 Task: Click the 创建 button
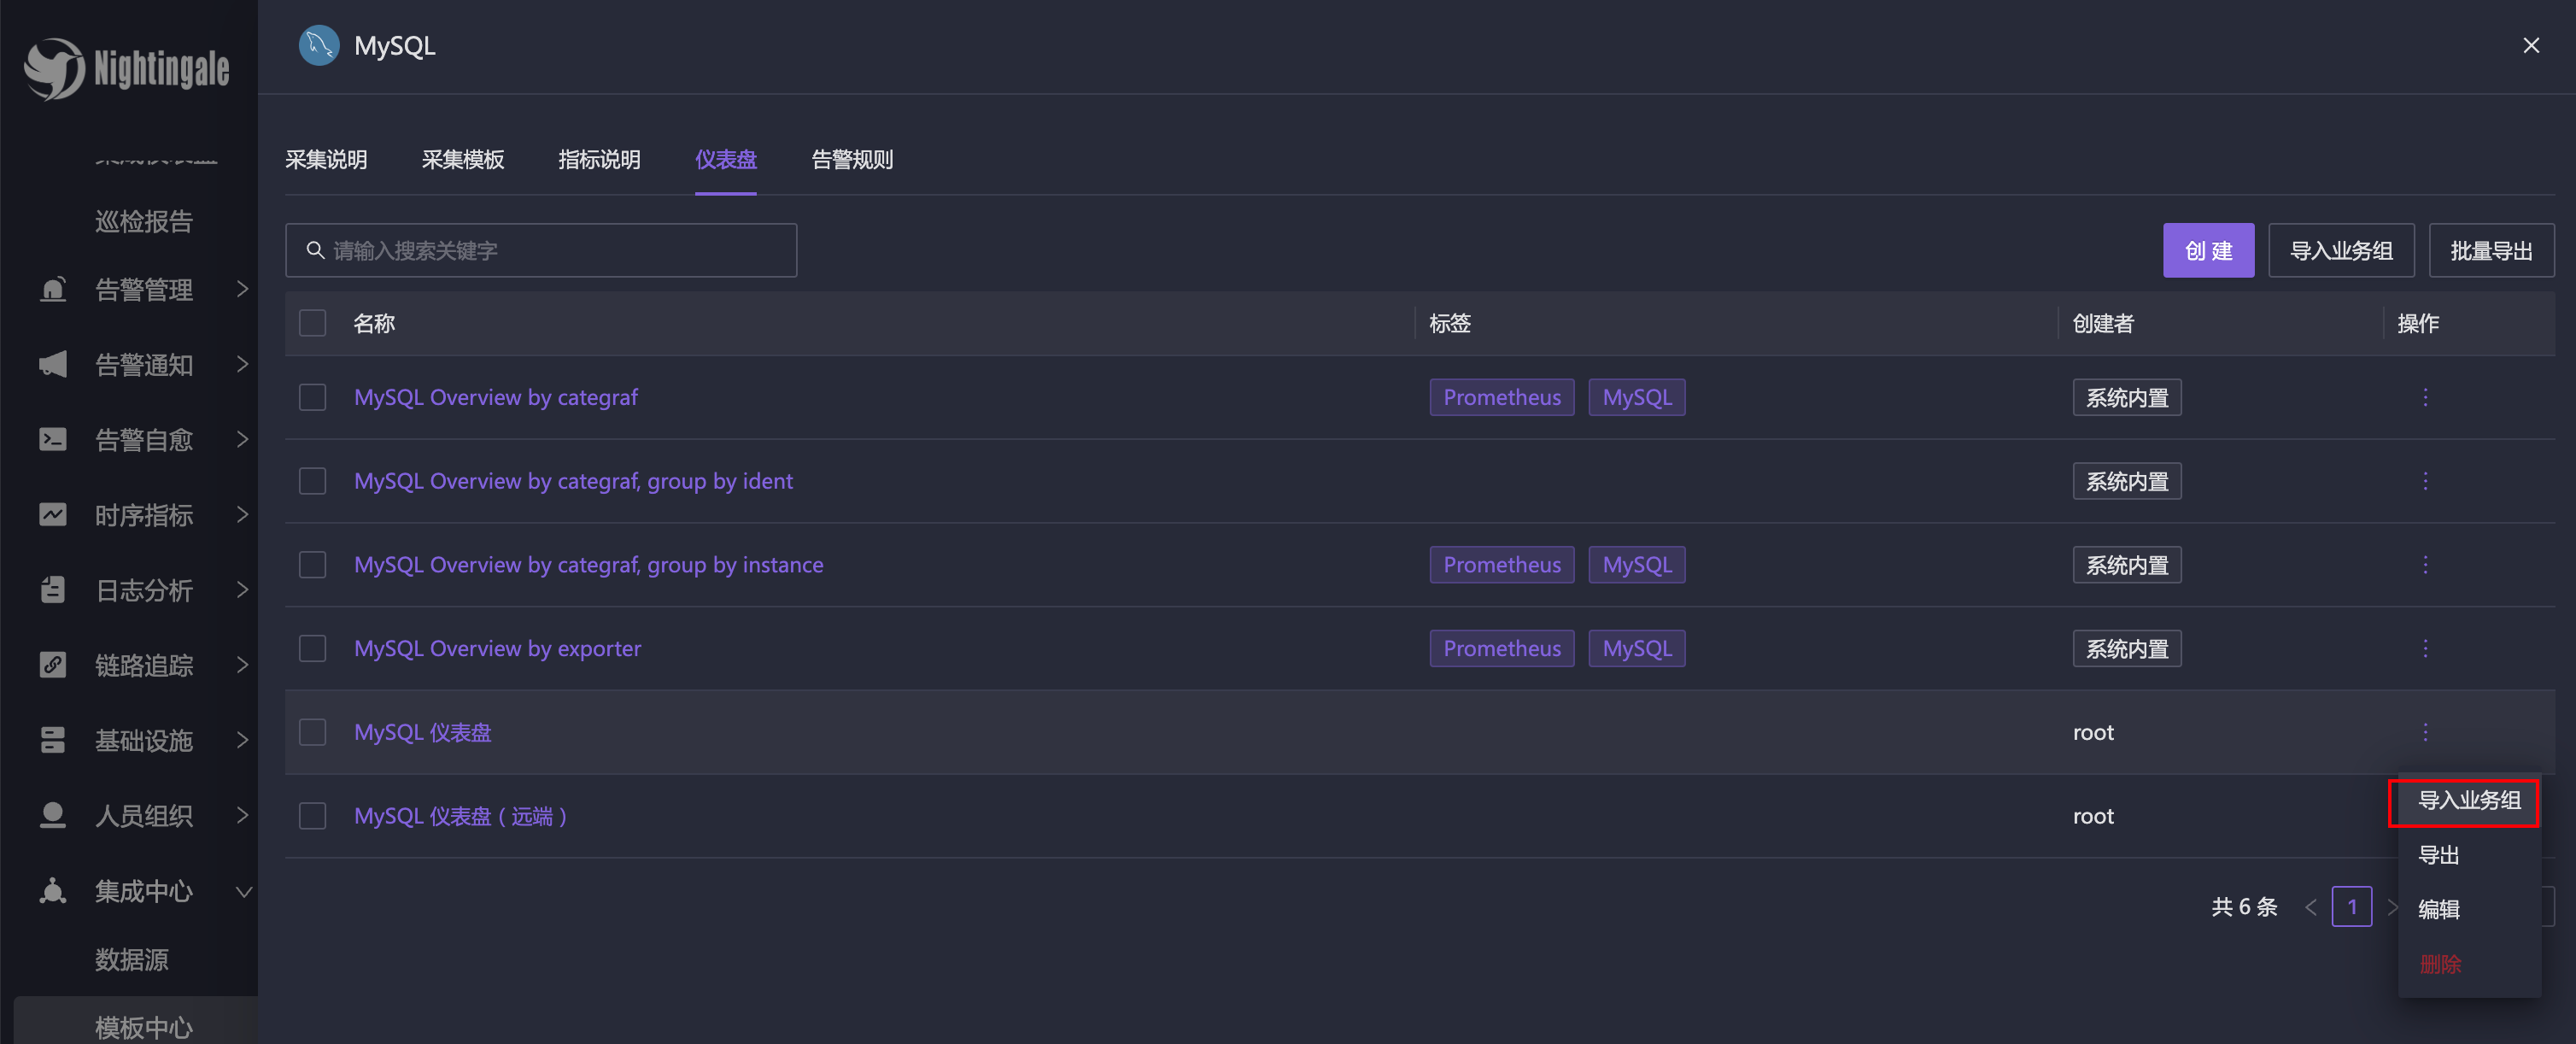coord(2208,250)
